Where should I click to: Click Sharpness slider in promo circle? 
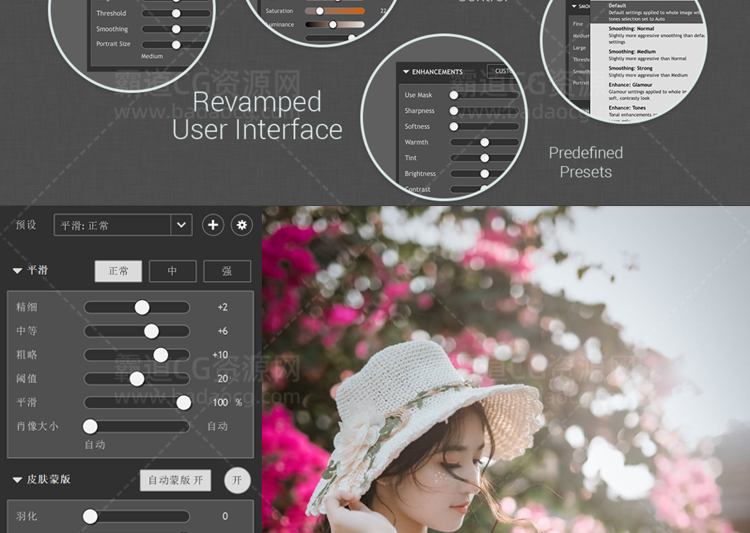pyautogui.click(x=484, y=111)
